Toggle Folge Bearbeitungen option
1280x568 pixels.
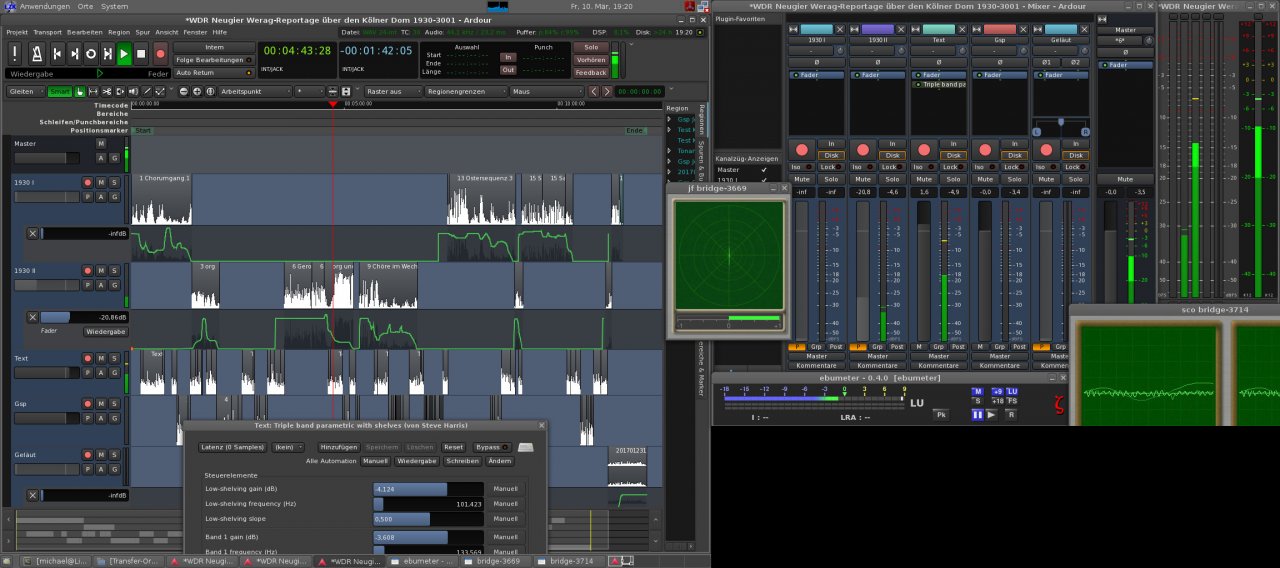[x=214, y=60]
